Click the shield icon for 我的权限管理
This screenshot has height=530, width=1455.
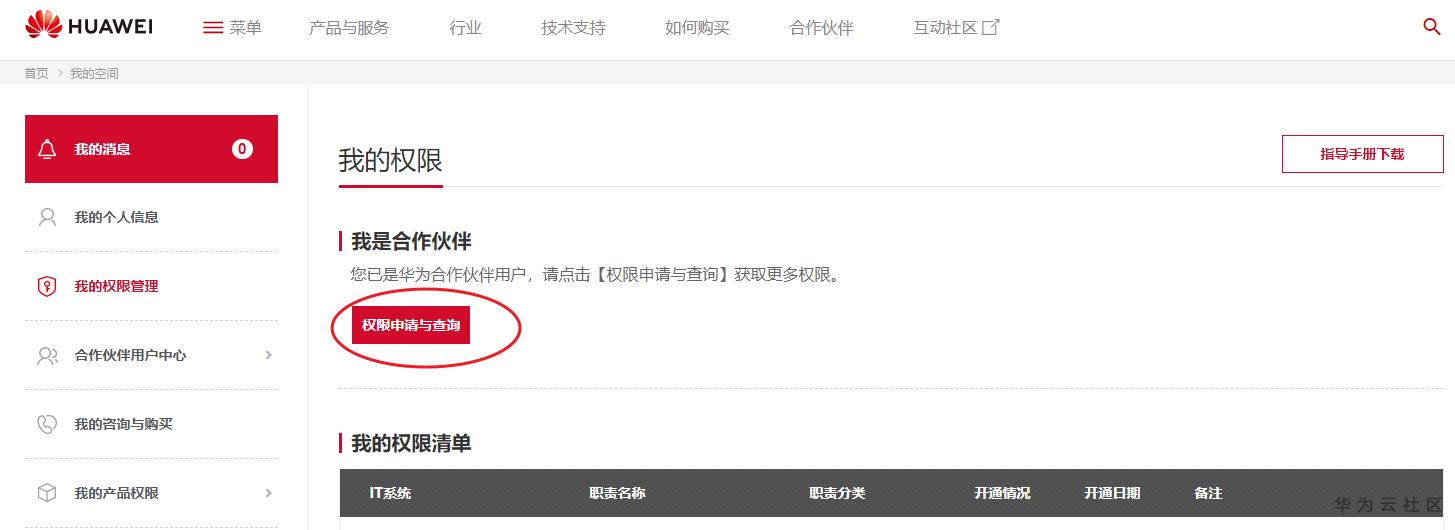click(x=47, y=286)
